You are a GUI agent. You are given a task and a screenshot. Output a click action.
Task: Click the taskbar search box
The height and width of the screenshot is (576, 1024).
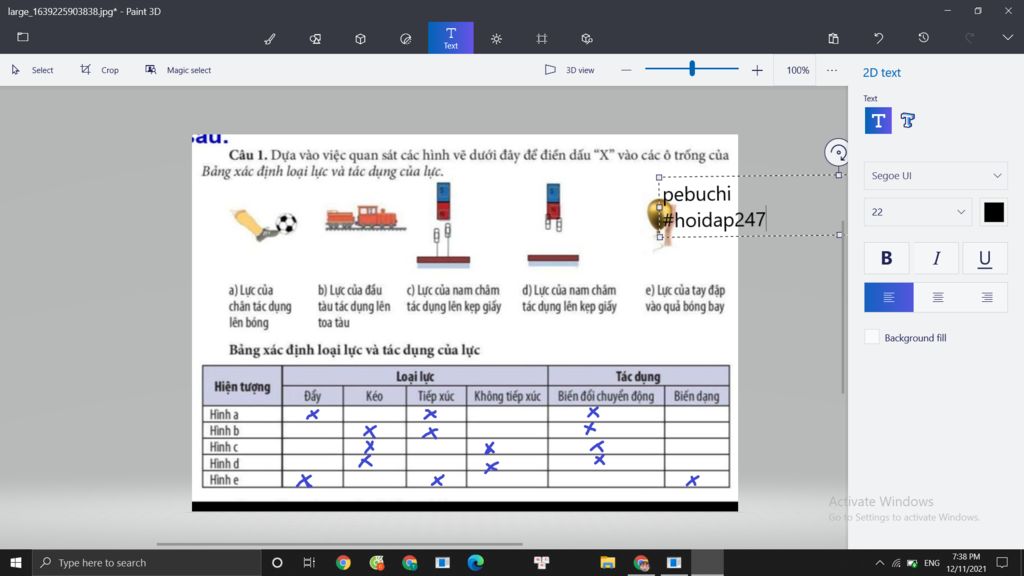point(146,562)
